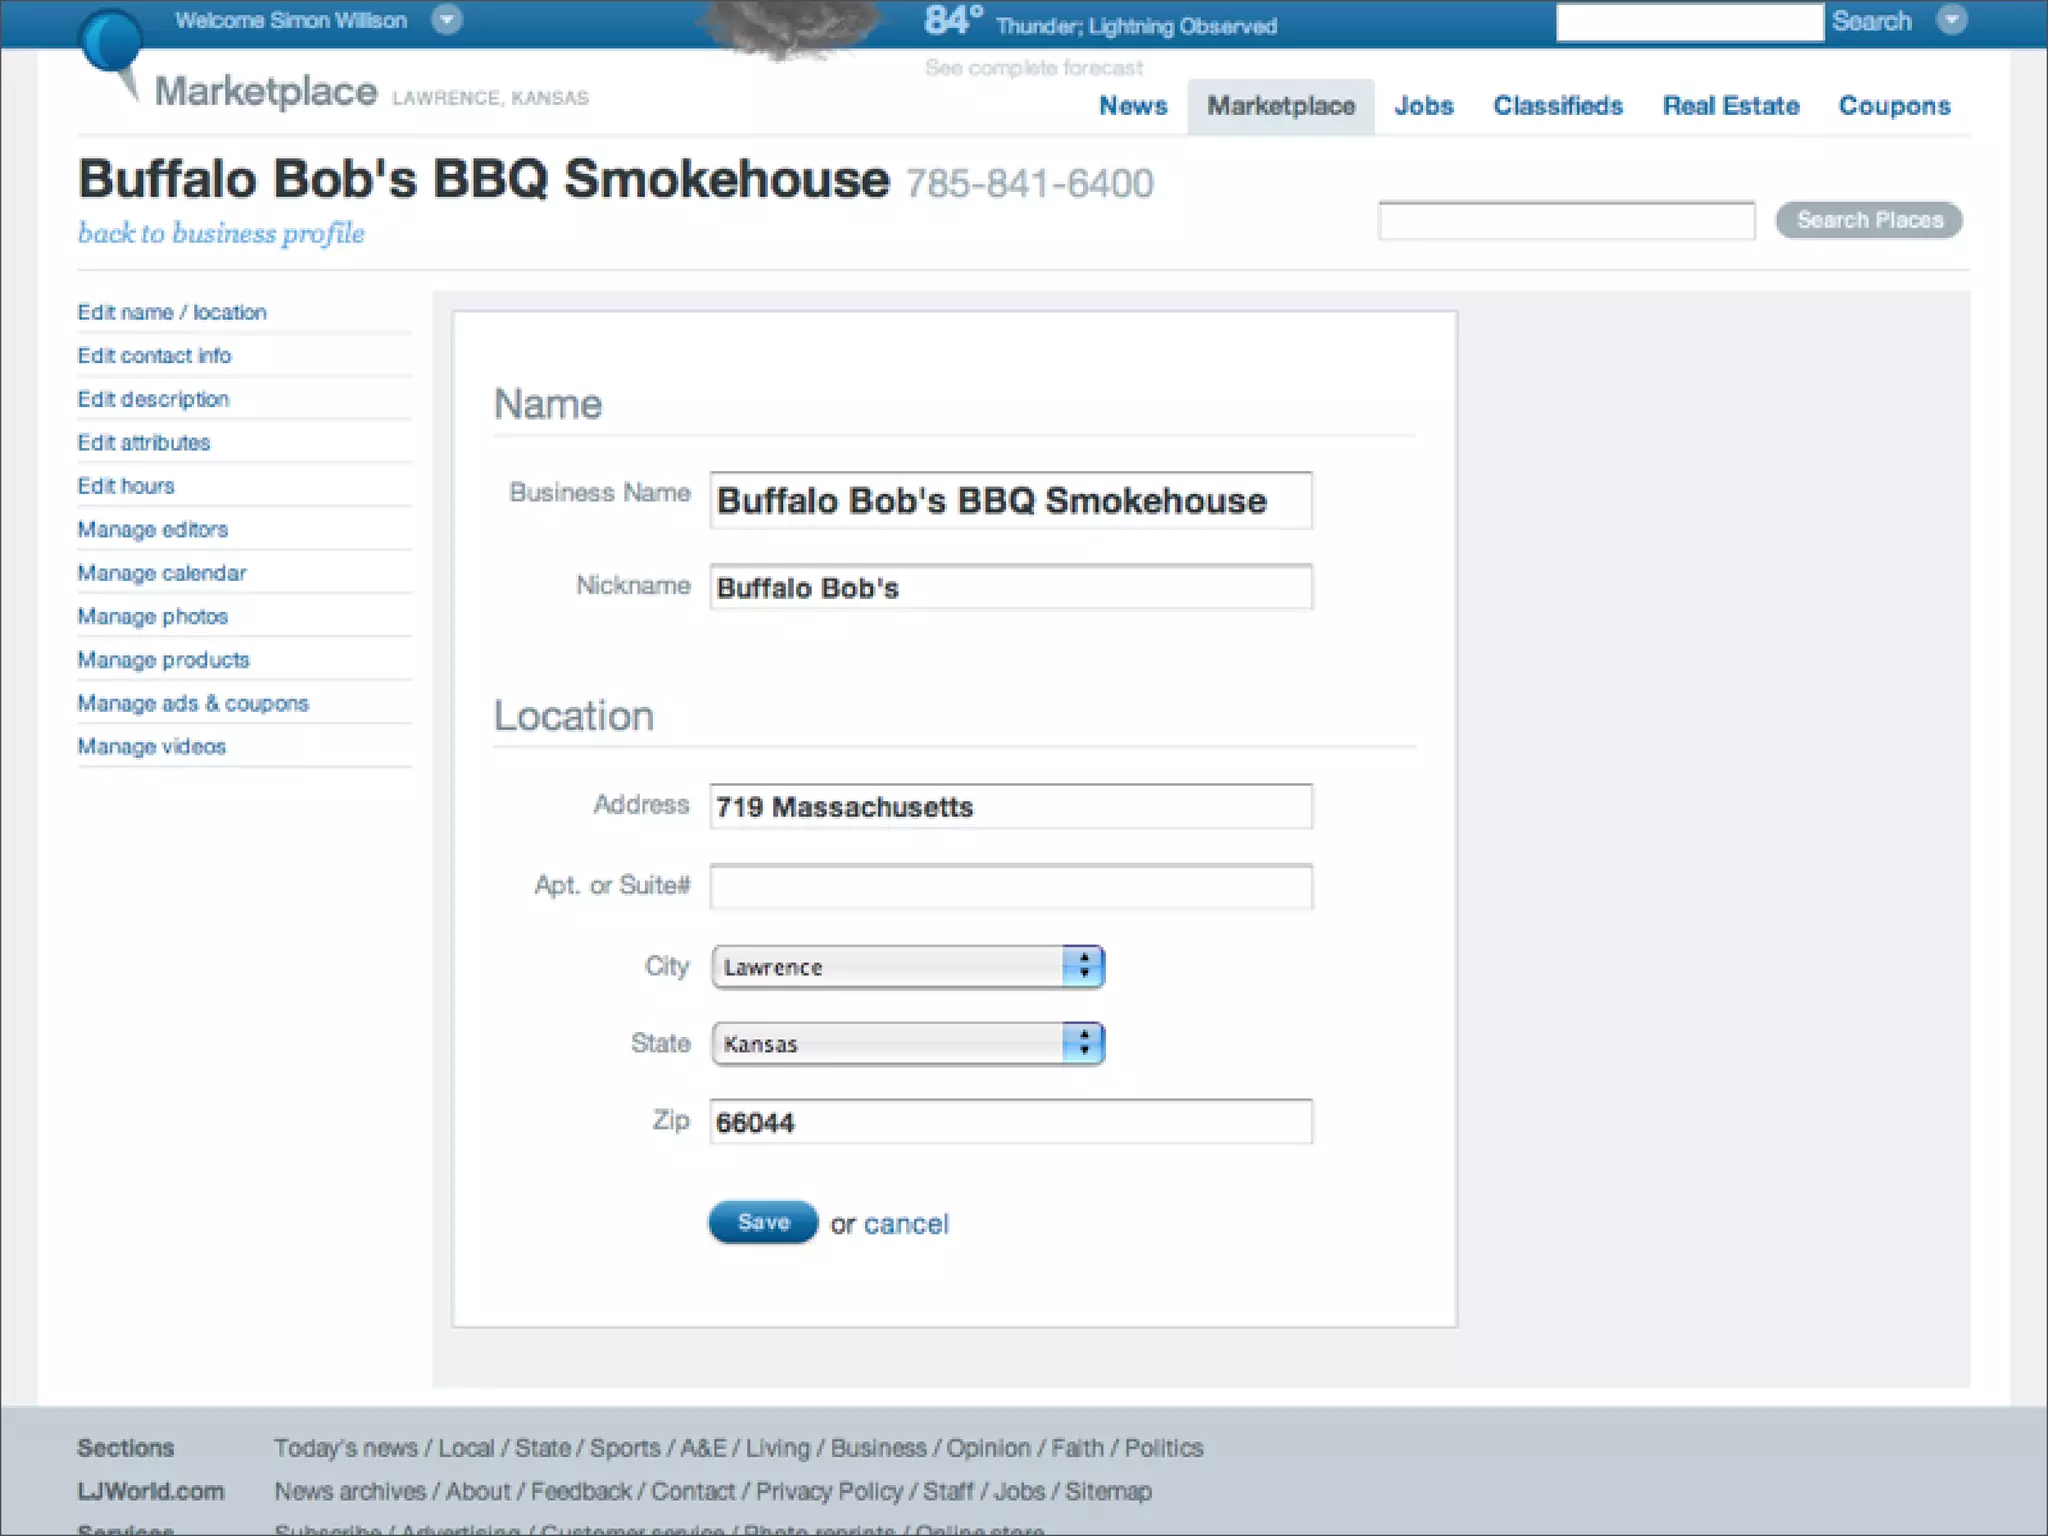This screenshot has width=2048, height=1536.
Task: Focus the Apt. or Suite# field
Action: click(1010, 886)
